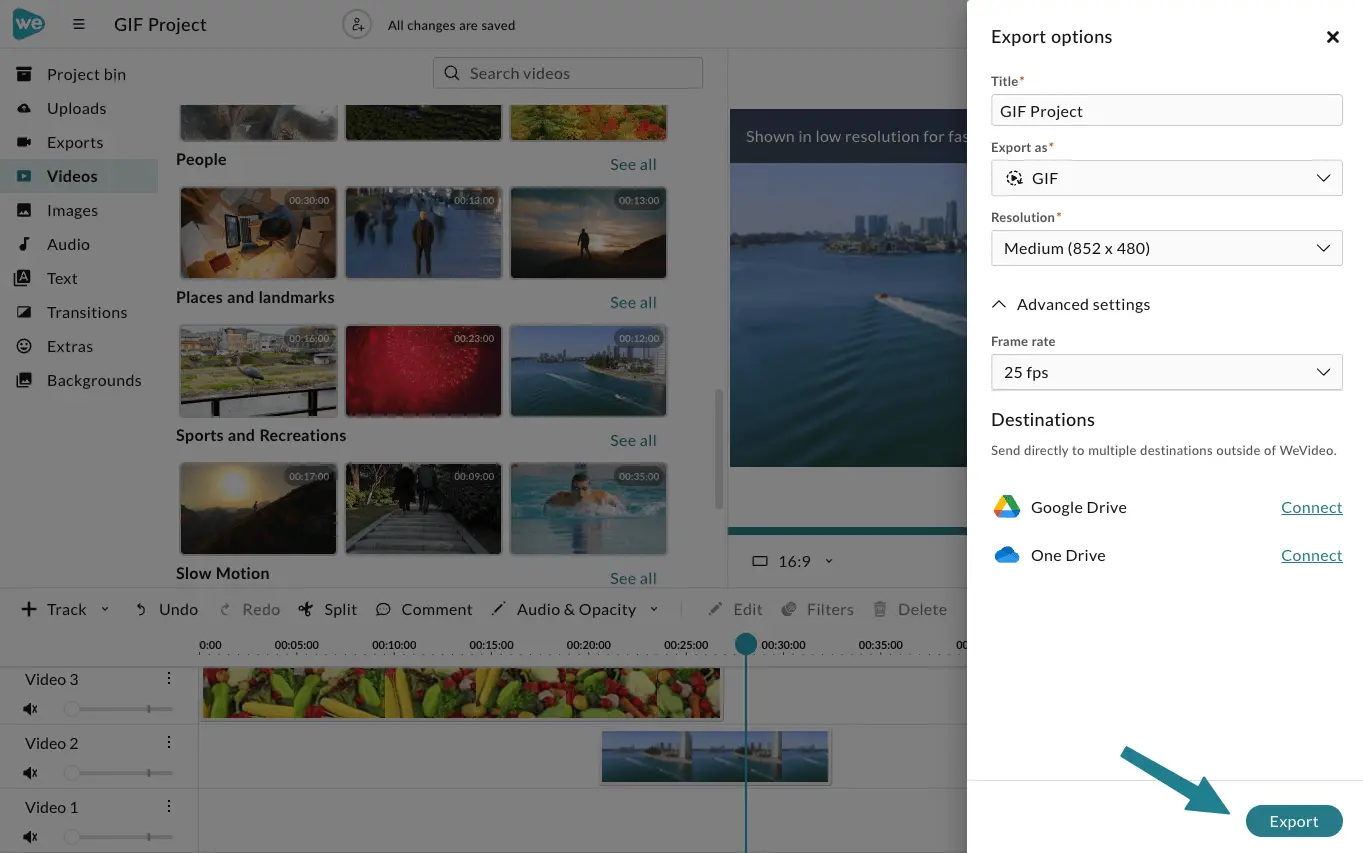Click the Export button
Viewport: 1363px width, 853px height.
1294,821
